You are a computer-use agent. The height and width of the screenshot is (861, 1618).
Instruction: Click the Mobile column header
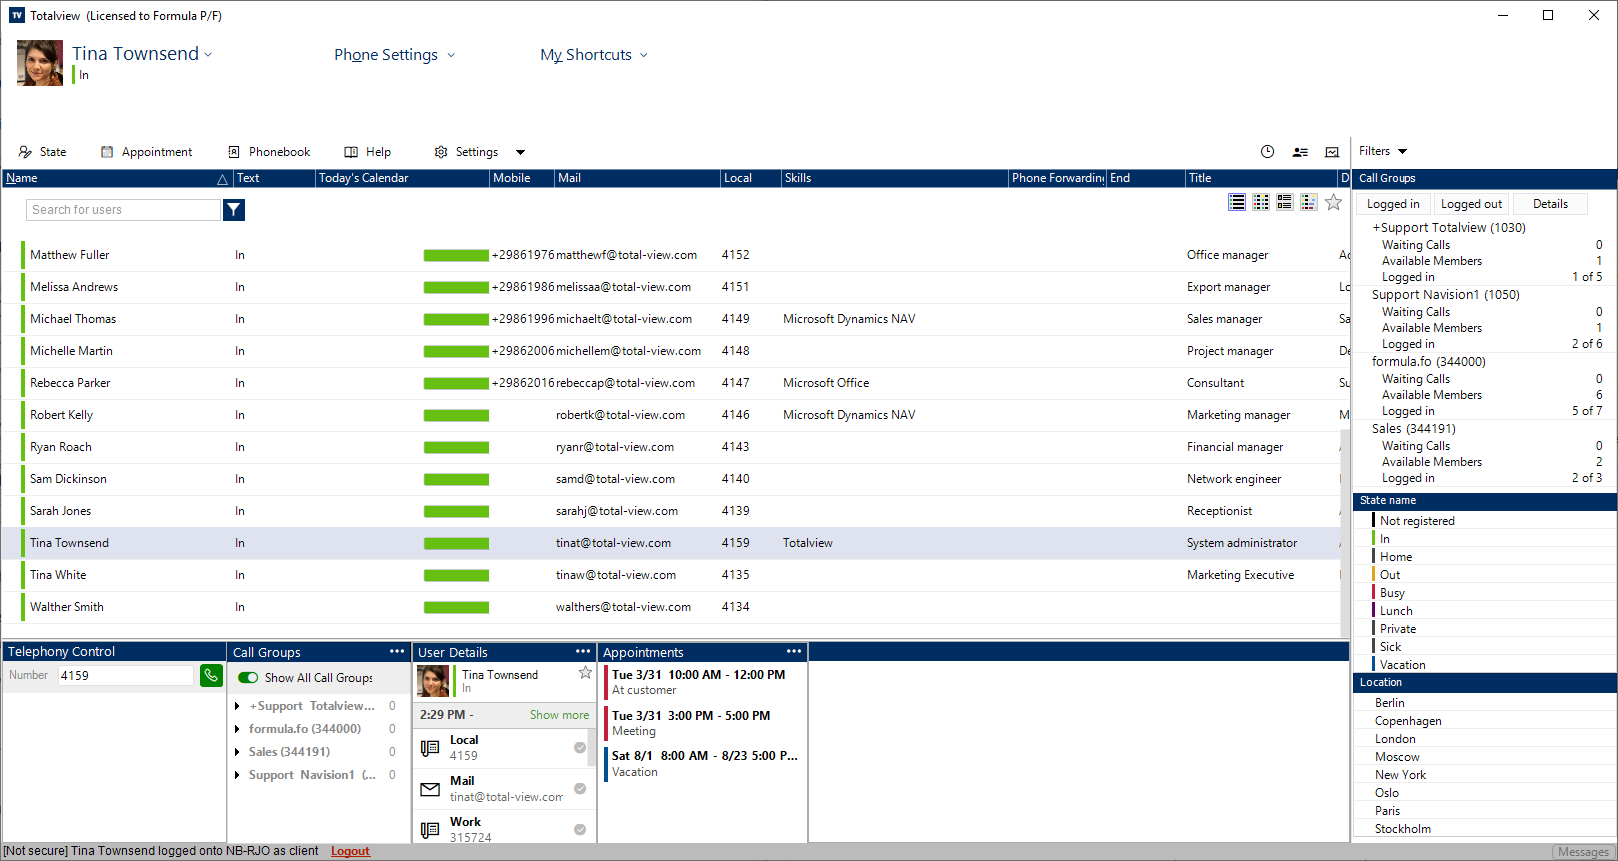(521, 178)
